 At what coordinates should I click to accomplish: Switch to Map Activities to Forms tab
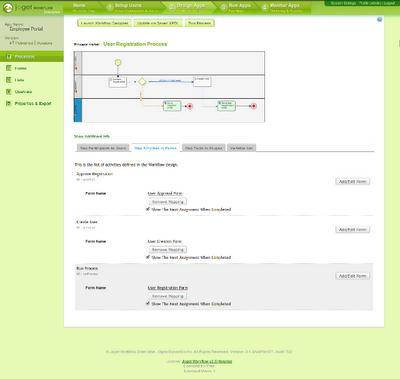click(156, 148)
